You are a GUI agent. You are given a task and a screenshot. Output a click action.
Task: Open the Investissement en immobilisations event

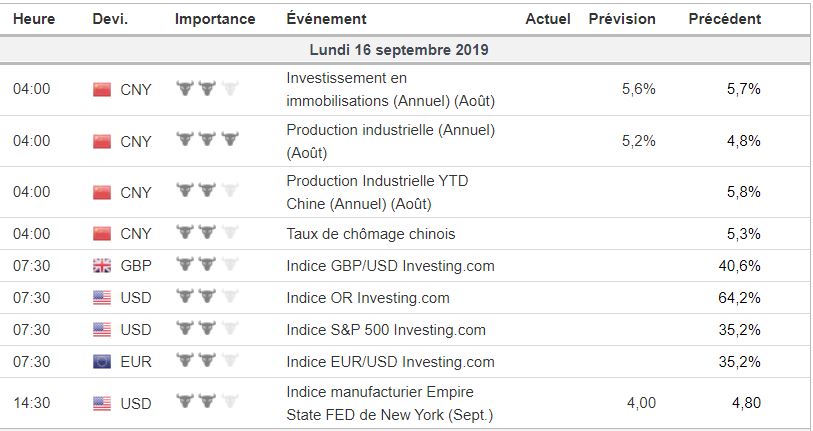pos(390,89)
